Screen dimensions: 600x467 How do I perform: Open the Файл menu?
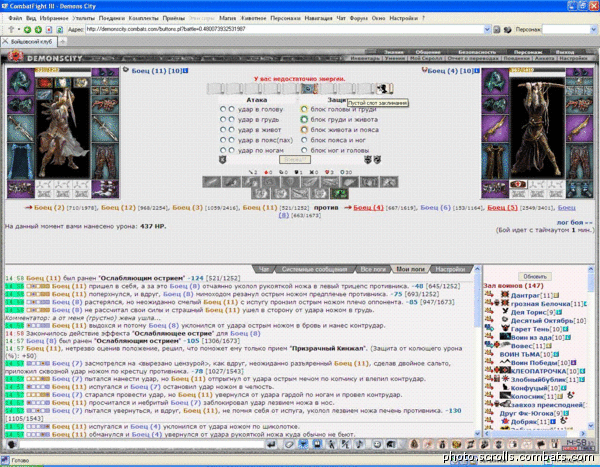tap(15, 18)
